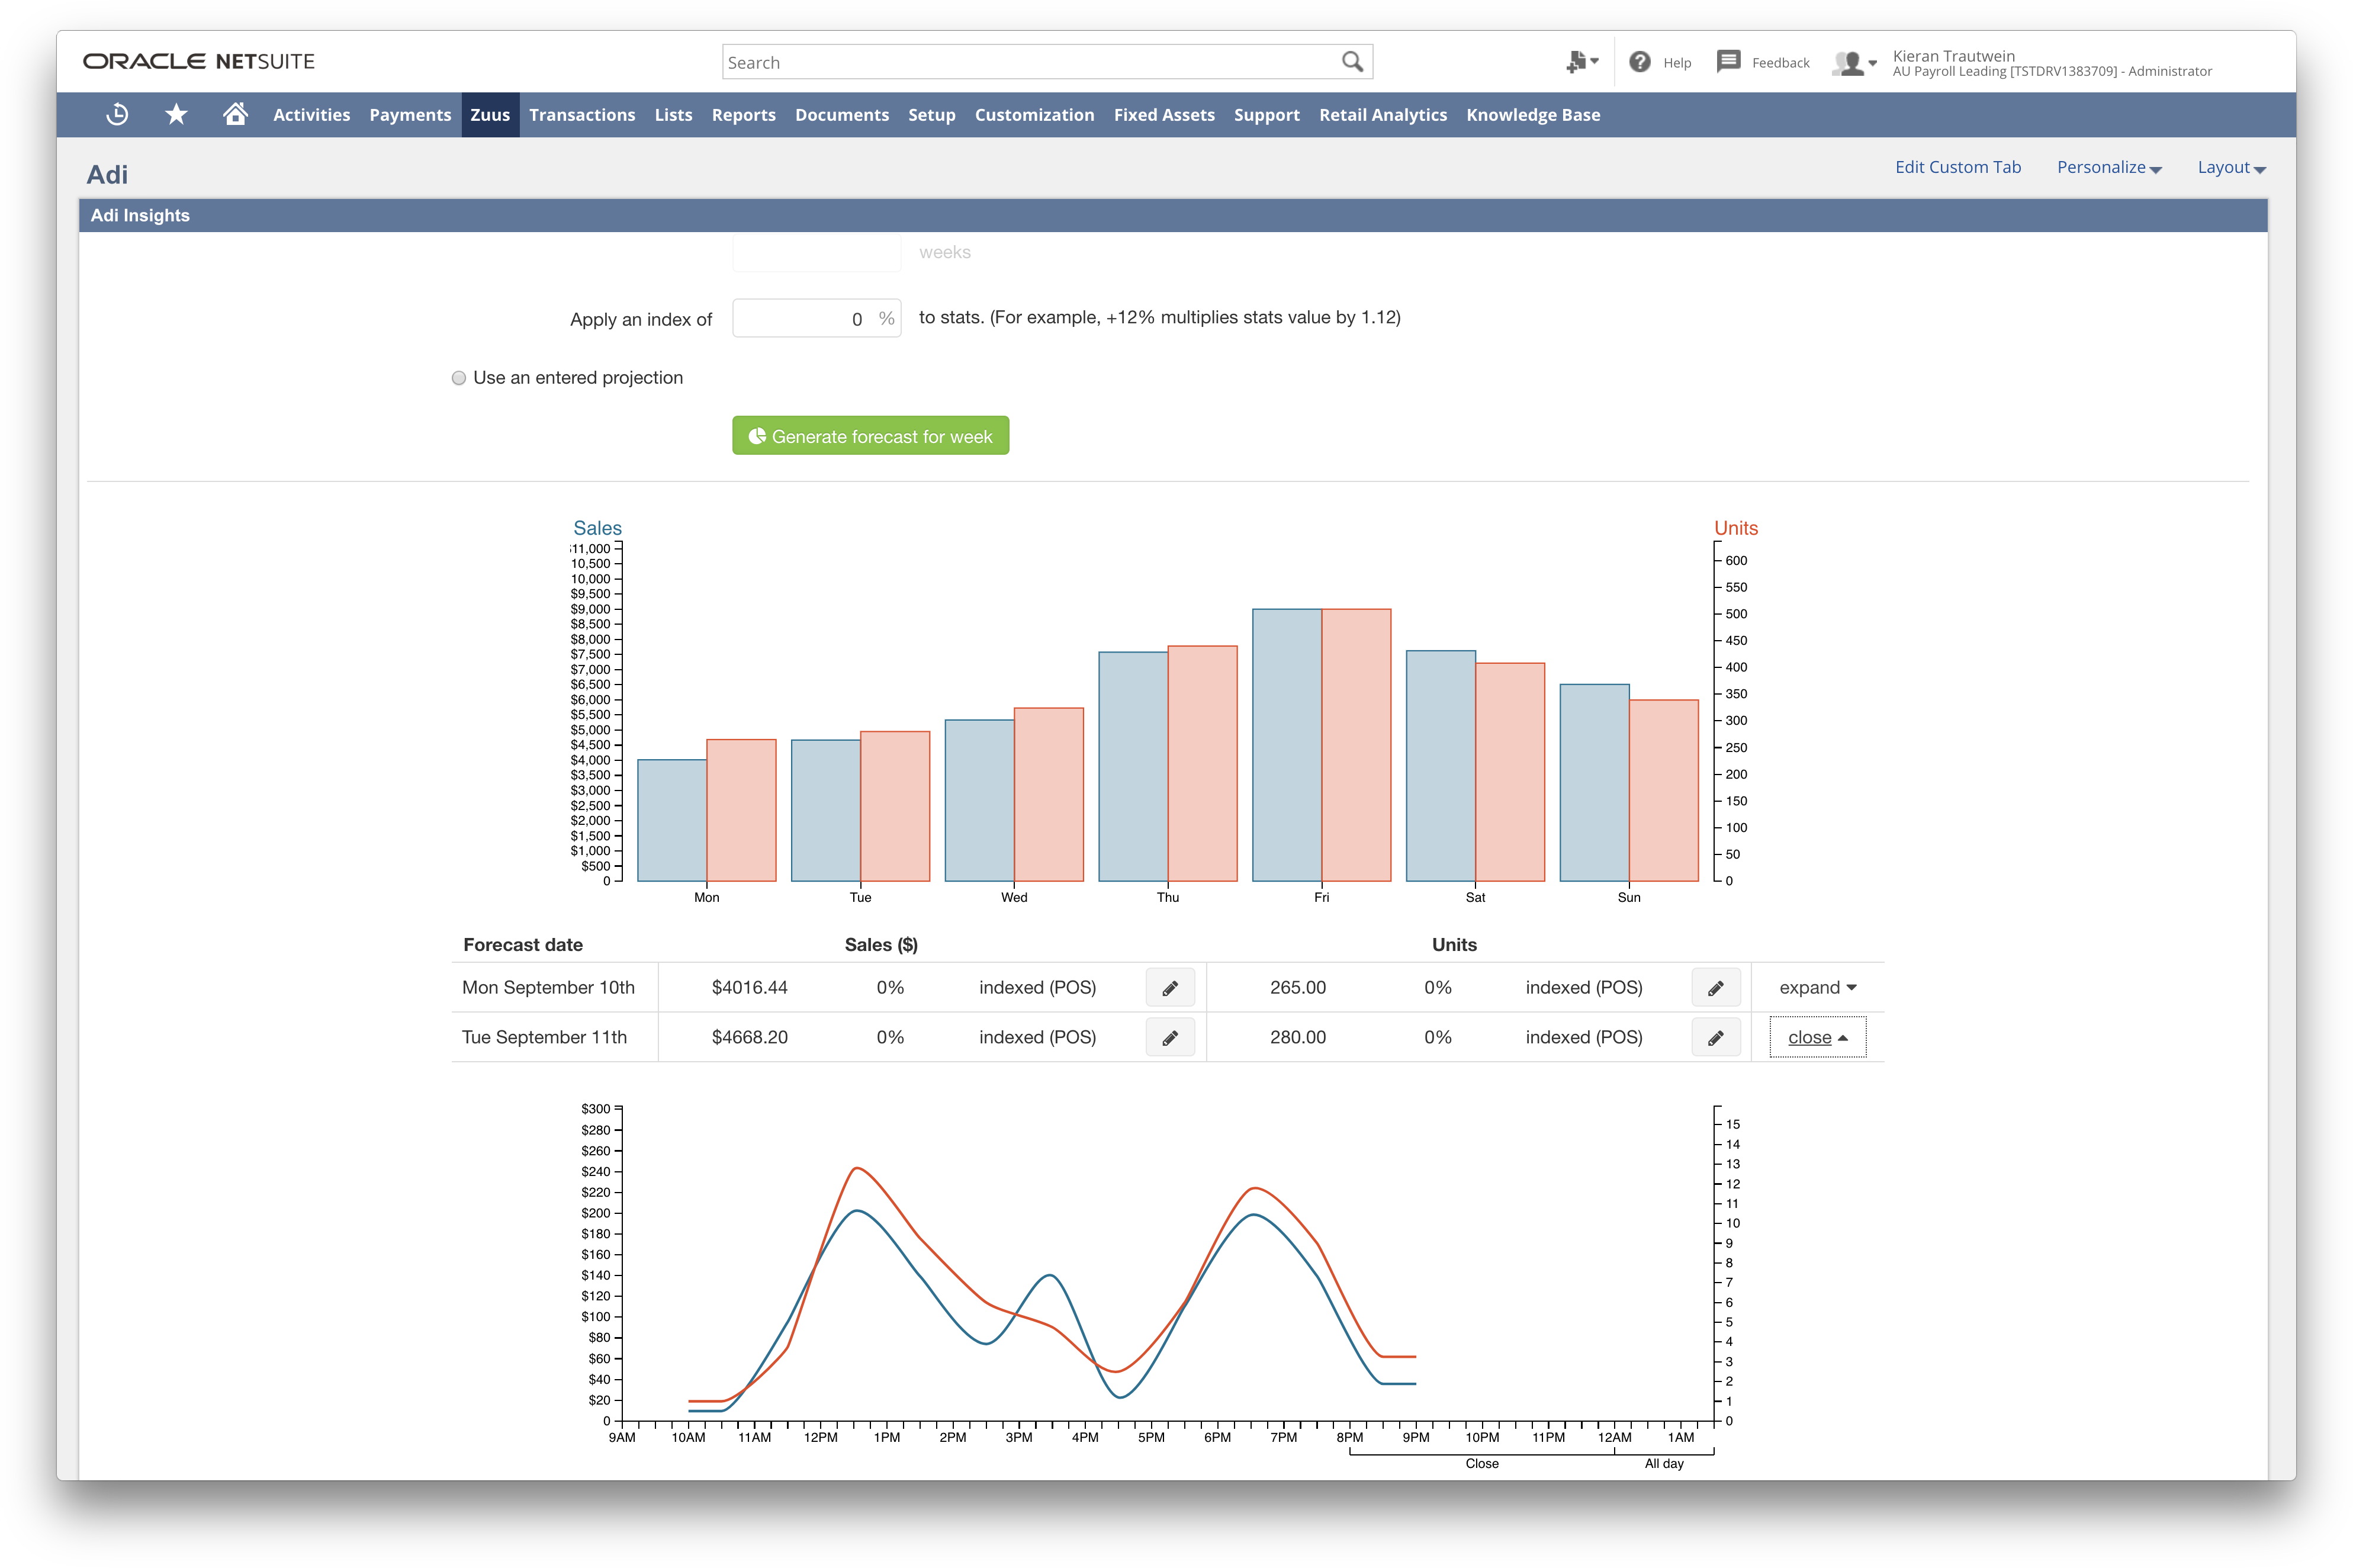Go to the Home house icon
Image resolution: width=2353 pixels, height=1568 pixels.
tap(235, 114)
